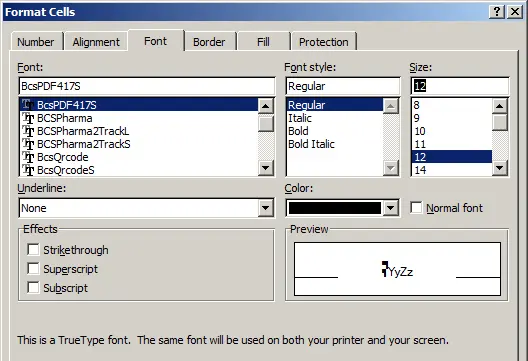The width and height of the screenshot is (528, 361).
Task: Enable the Strikethrough effect
Action: [x=33, y=250]
